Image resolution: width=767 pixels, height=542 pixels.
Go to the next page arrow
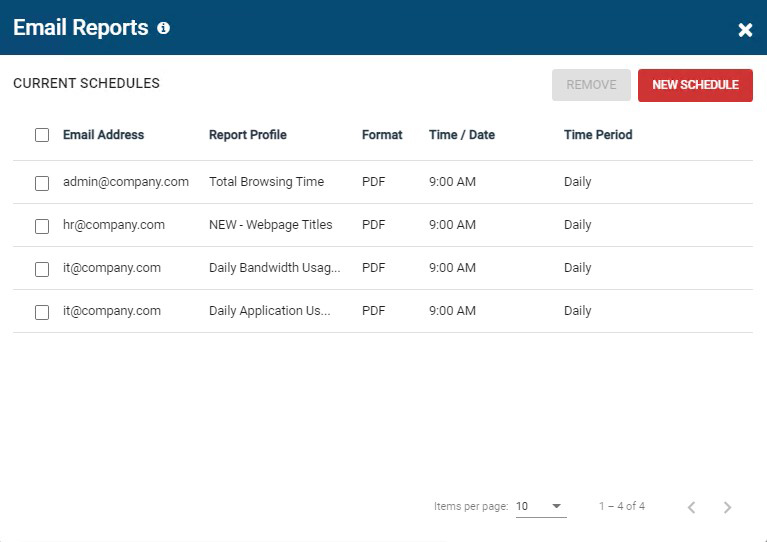[727, 507]
